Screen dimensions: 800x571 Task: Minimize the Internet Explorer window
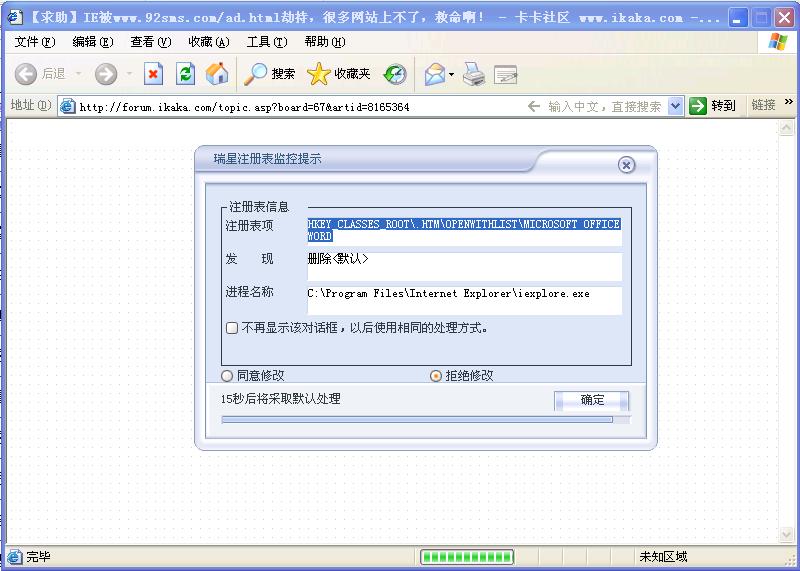coord(737,18)
